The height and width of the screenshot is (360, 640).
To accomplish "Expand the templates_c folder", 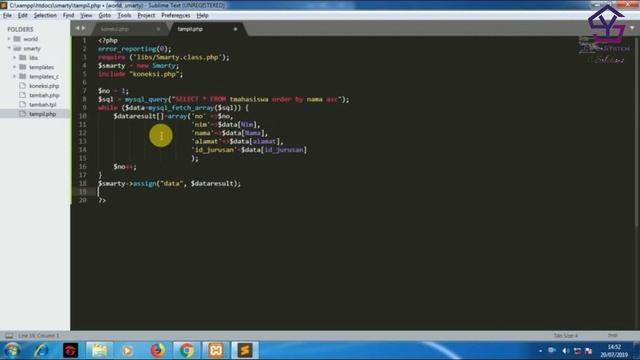I will (15, 76).
